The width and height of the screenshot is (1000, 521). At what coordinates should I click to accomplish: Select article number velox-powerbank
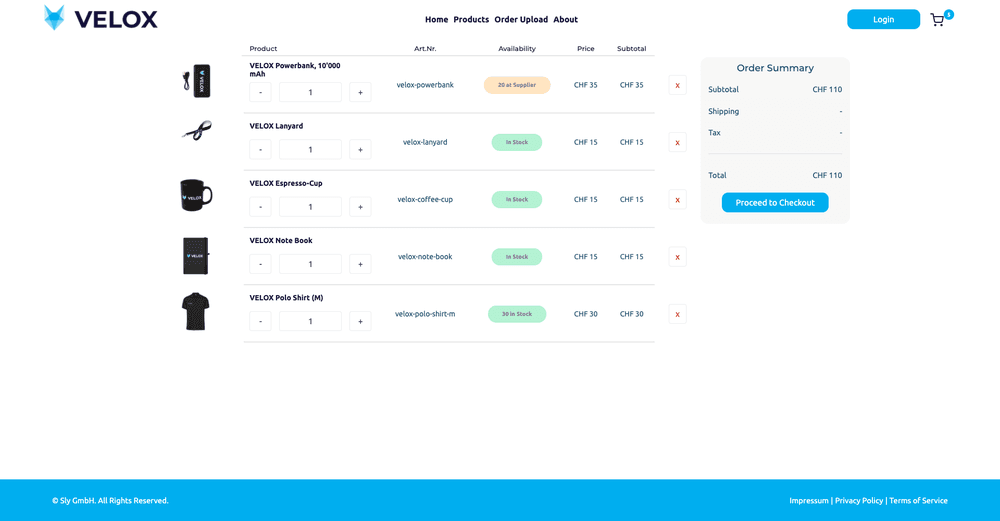click(425, 85)
